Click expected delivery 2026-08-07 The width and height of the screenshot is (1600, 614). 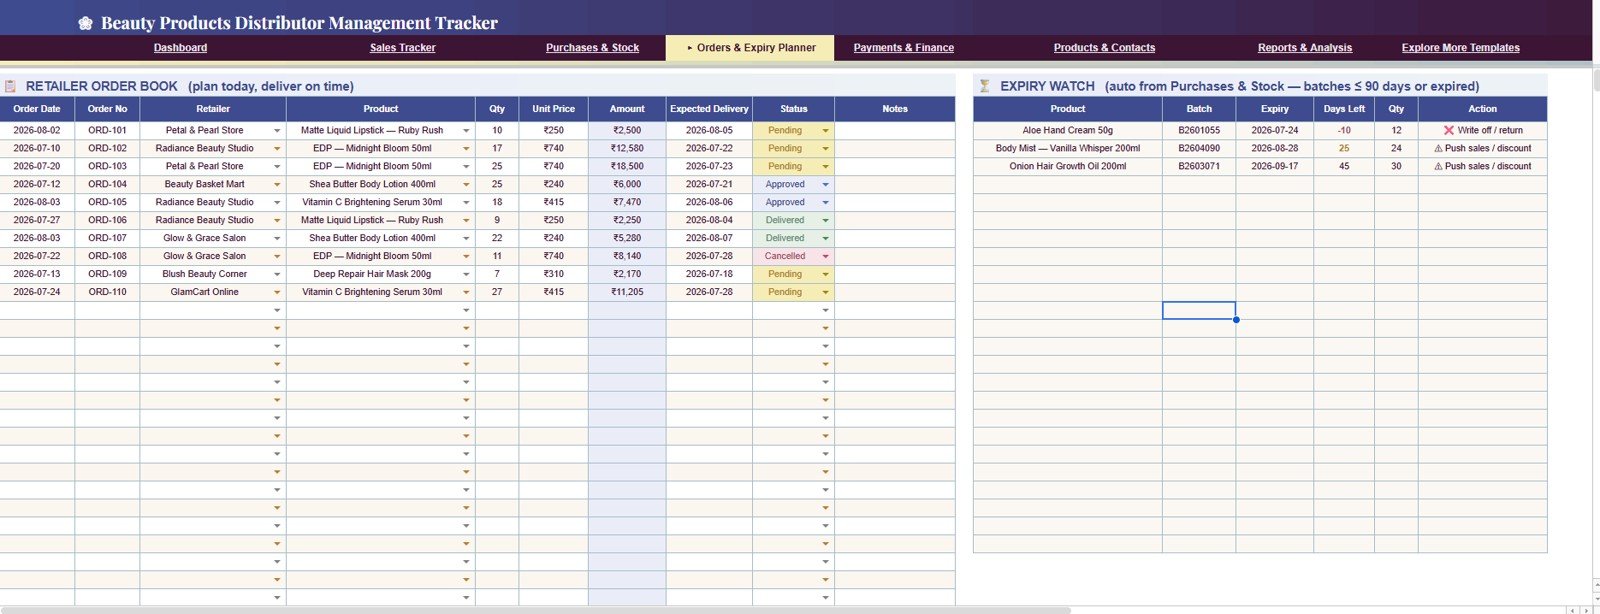[x=709, y=238]
